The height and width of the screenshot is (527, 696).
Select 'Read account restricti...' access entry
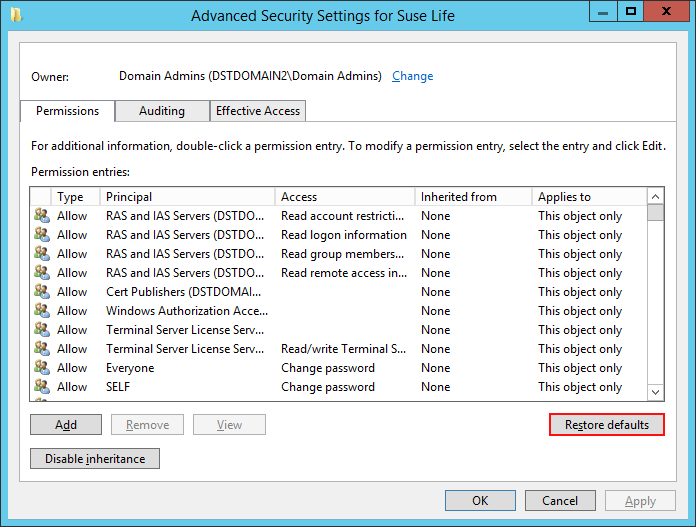(x=343, y=216)
